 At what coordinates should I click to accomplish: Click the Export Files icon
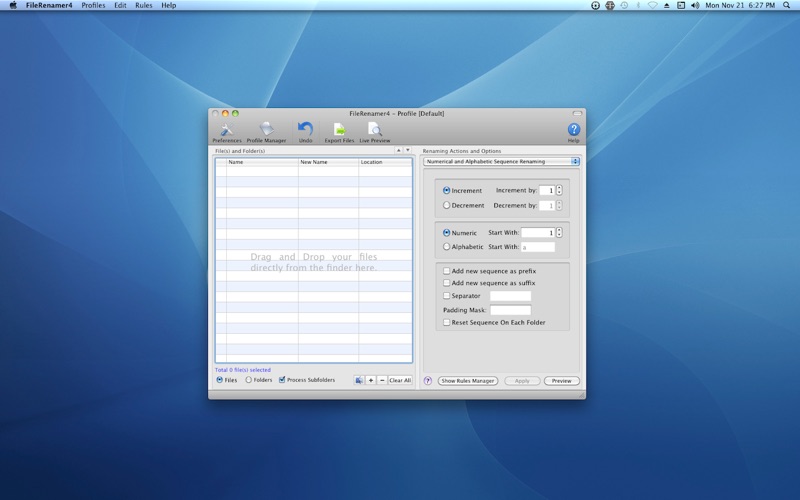[x=339, y=129]
